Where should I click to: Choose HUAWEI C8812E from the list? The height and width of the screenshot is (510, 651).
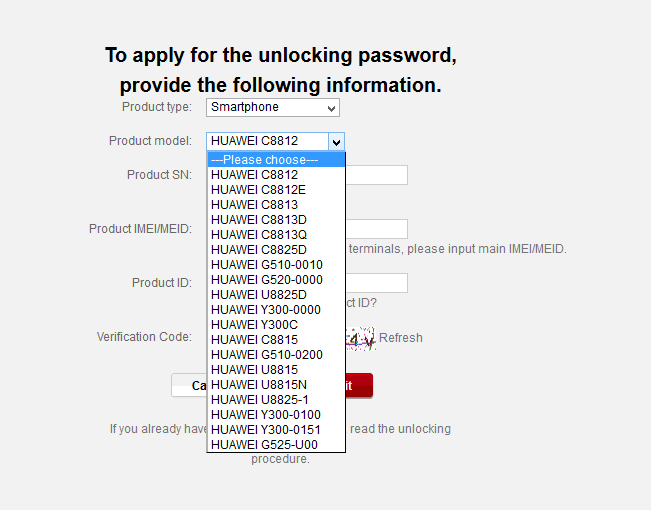tap(275, 190)
